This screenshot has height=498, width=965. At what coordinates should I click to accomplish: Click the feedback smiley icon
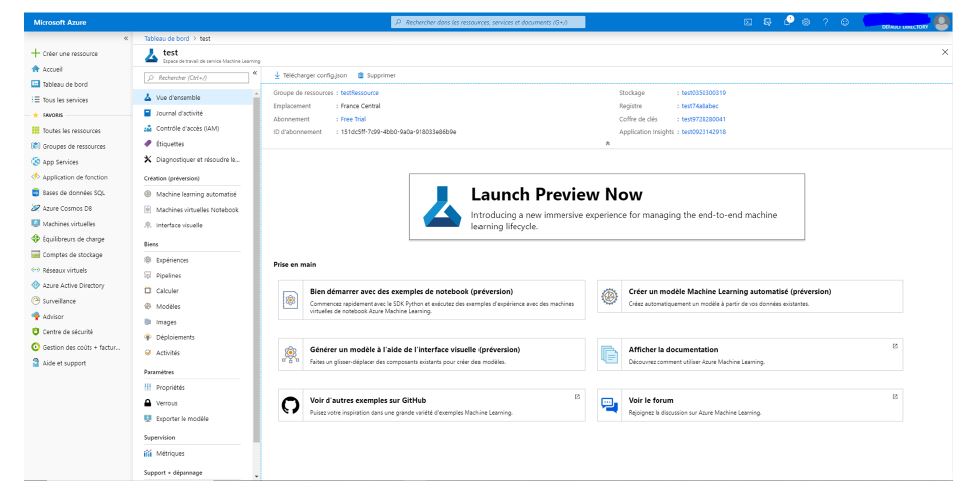pyautogui.click(x=846, y=22)
